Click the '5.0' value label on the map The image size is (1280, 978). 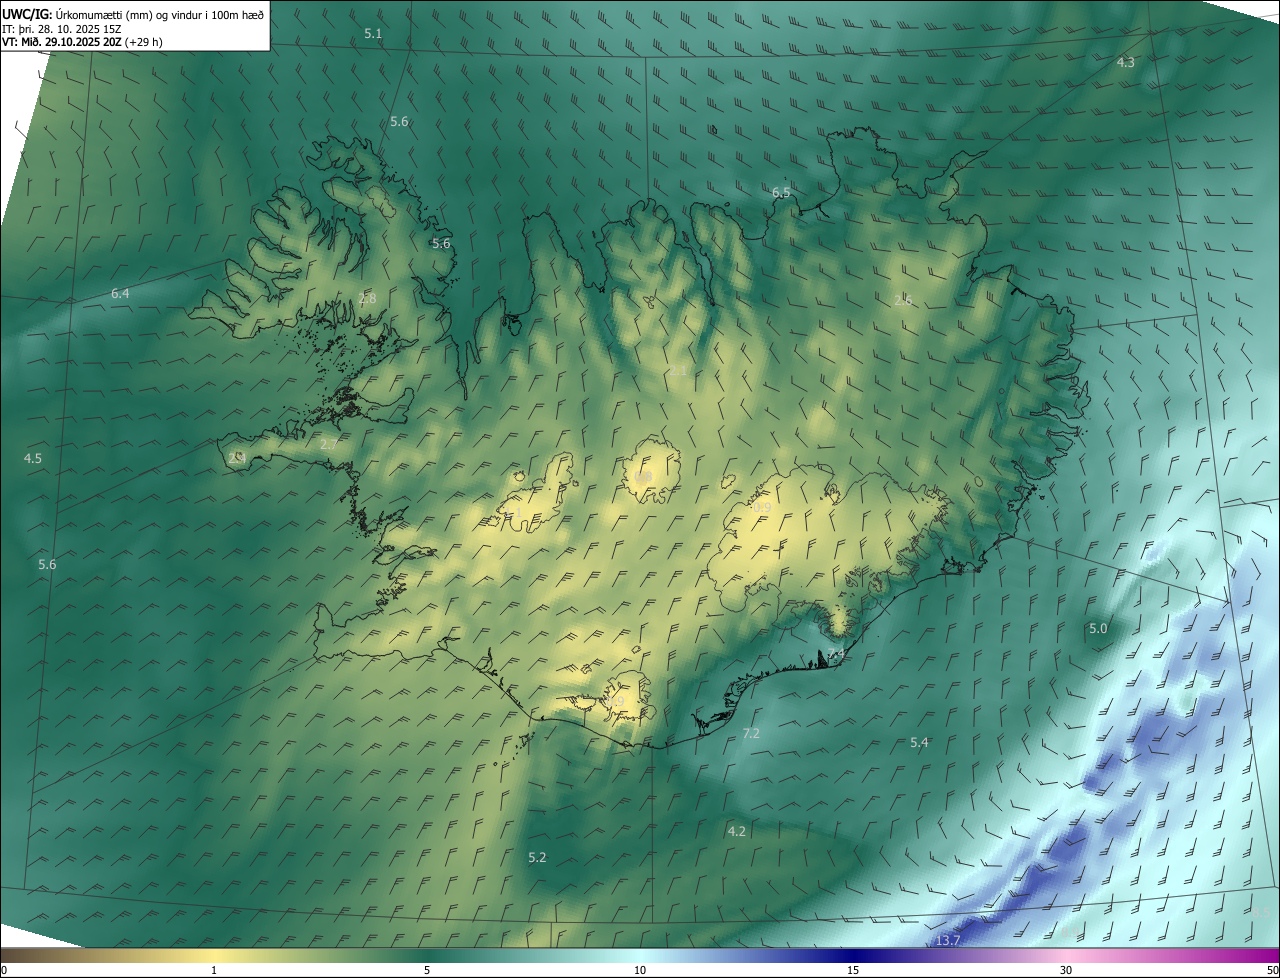pyautogui.click(x=1098, y=628)
